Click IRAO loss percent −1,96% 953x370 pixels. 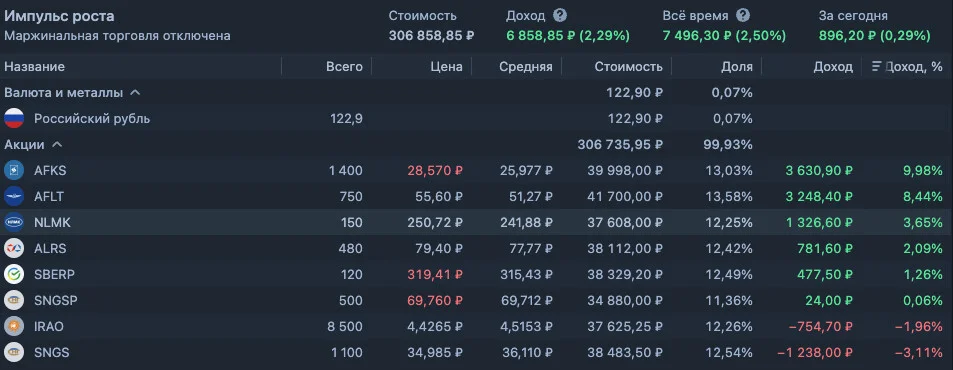(x=918, y=327)
